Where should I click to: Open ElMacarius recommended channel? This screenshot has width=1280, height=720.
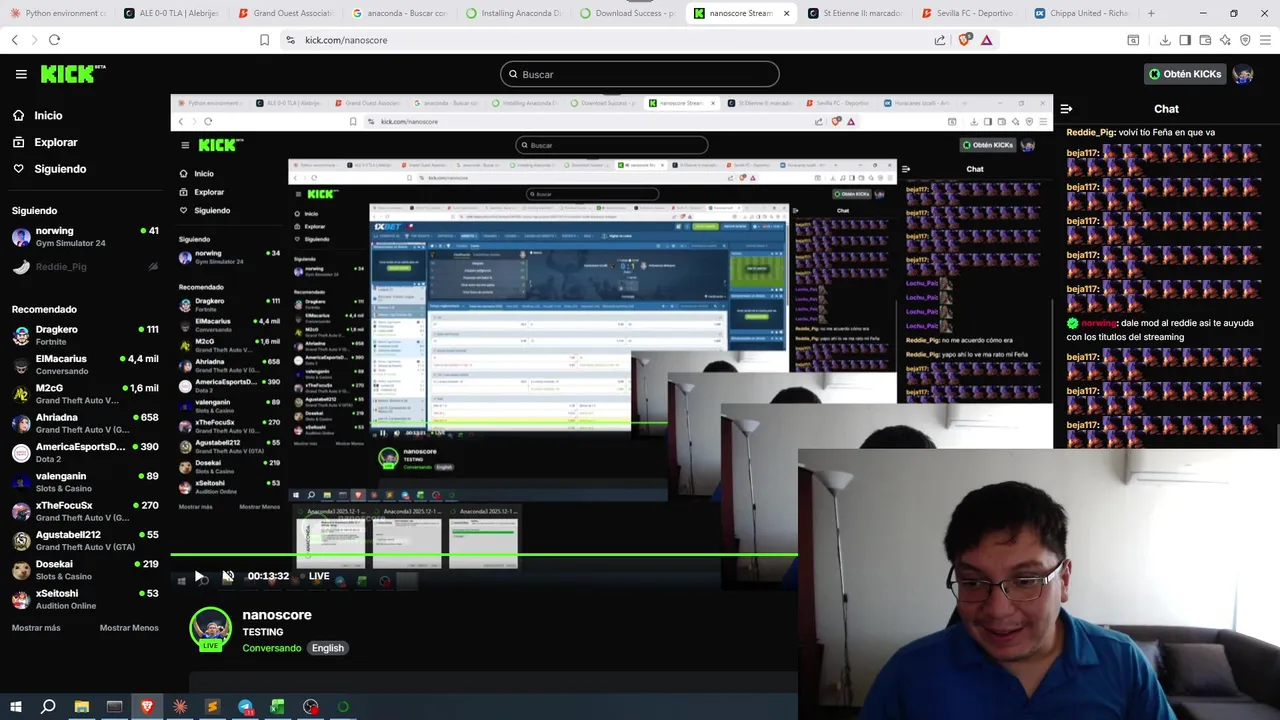click(85, 365)
